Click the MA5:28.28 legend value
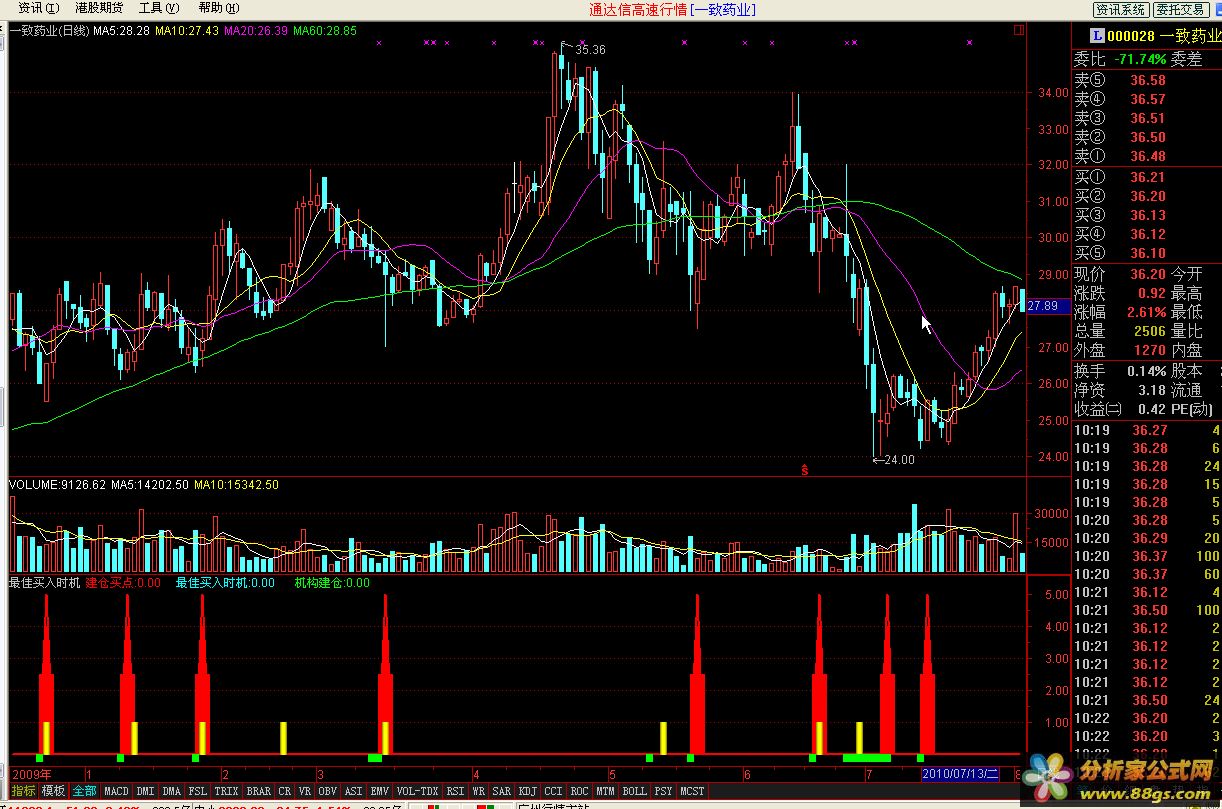The height and width of the screenshot is (809, 1222). pyautogui.click(x=122, y=31)
